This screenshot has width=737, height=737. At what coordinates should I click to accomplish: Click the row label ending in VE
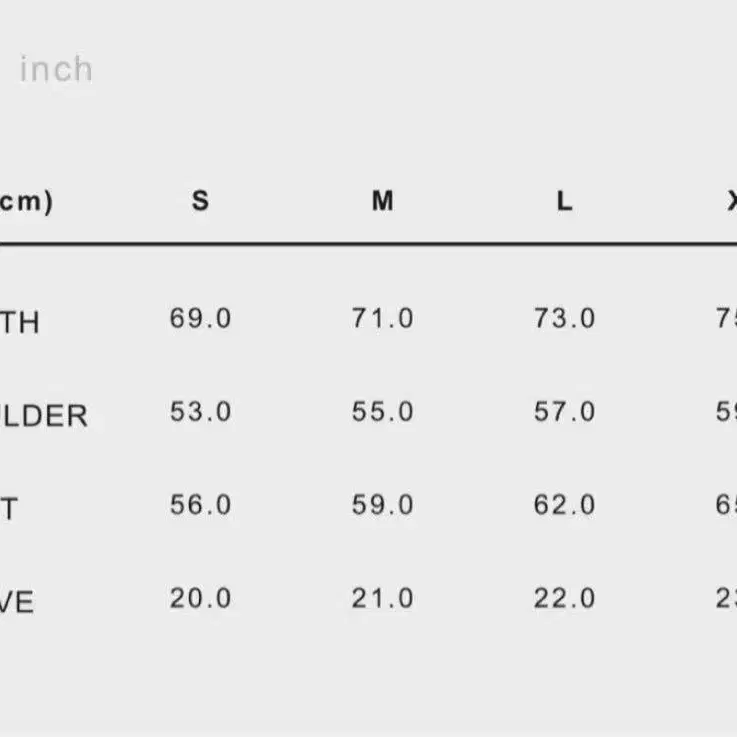[17, 603]
